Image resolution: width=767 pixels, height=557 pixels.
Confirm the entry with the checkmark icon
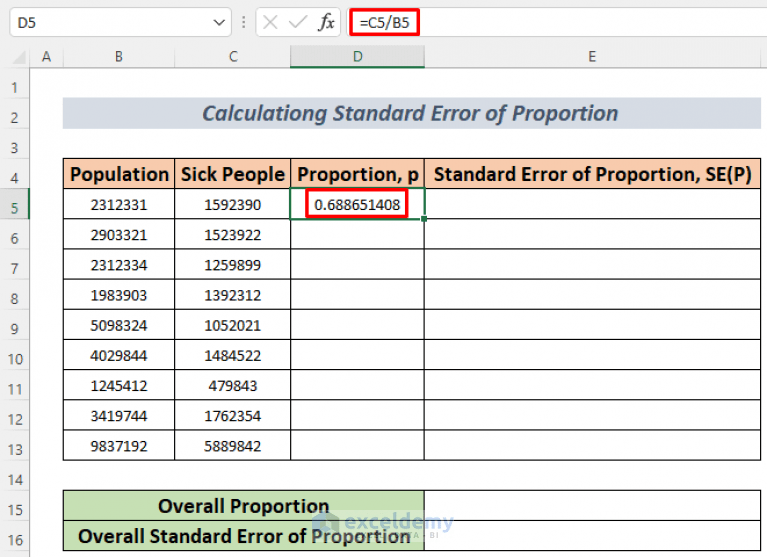click(297, 22)
